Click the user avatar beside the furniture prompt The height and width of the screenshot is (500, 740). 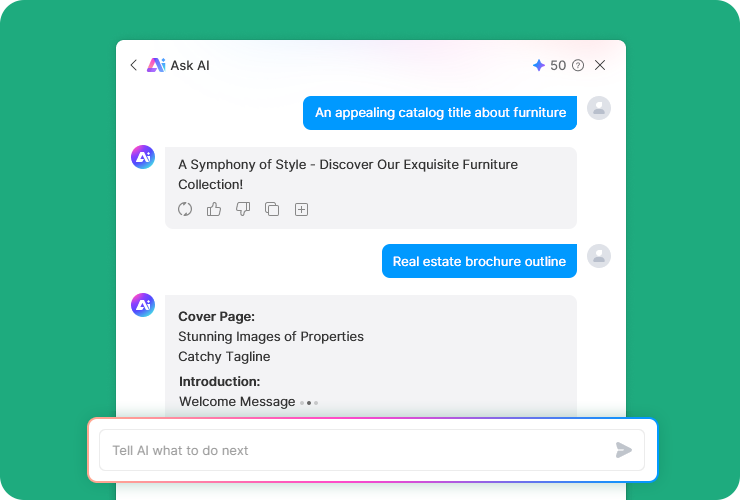click(x=598, y=108)
